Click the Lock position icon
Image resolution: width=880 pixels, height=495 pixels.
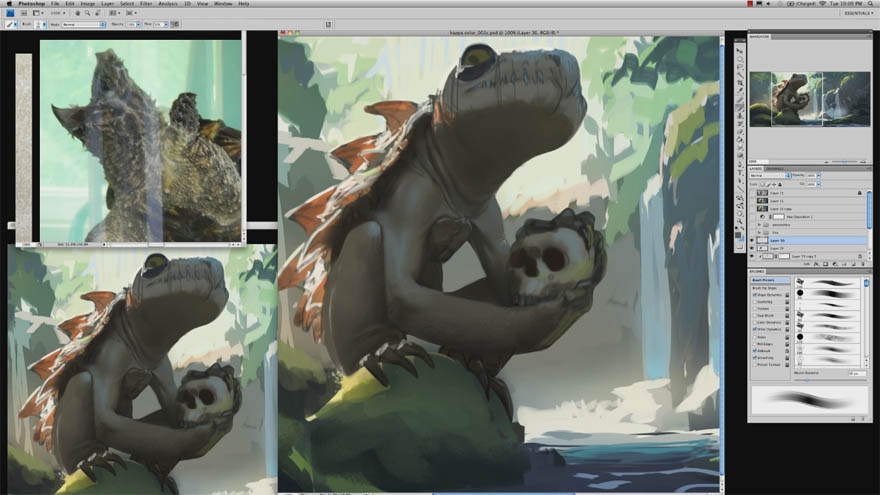[x=774, y=185]
